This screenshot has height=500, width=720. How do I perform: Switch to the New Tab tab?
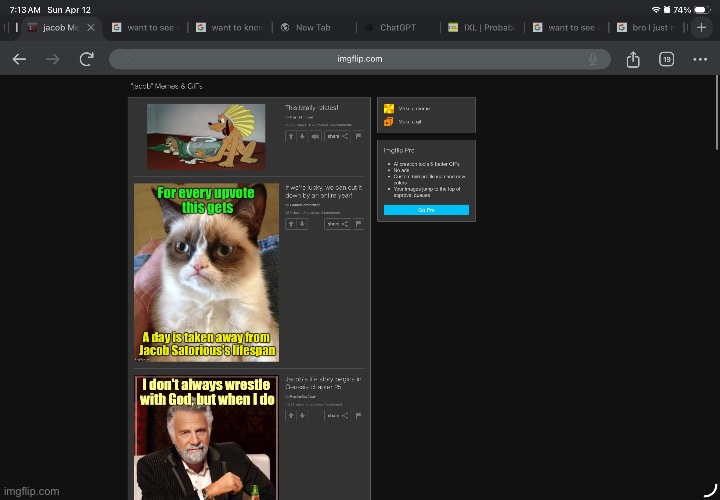[313, 28]
